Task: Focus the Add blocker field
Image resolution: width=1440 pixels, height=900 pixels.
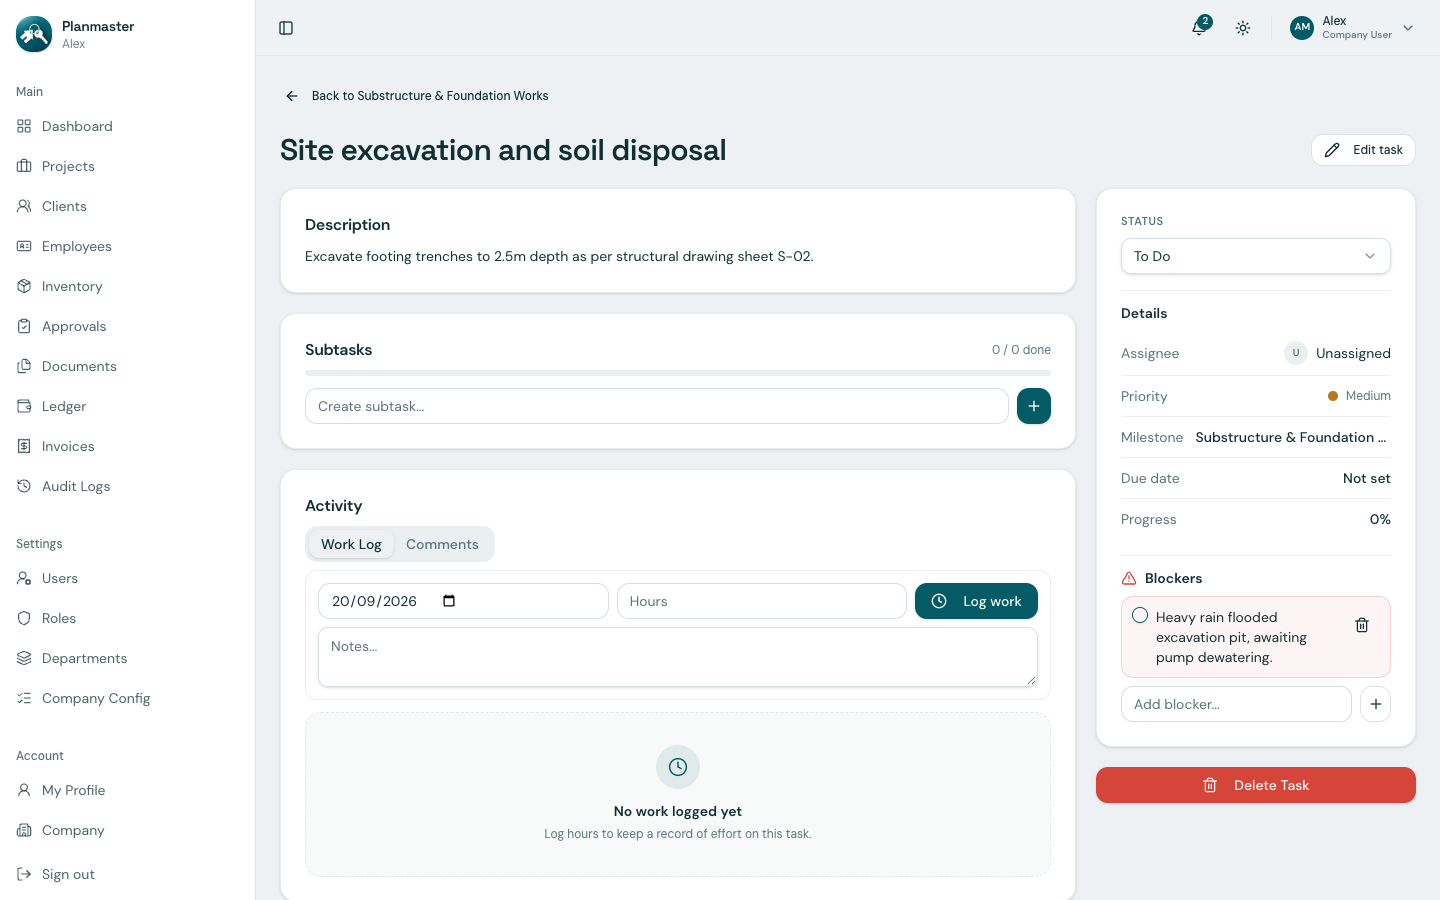Action: pyautogui.click(x=1236, y=704)
